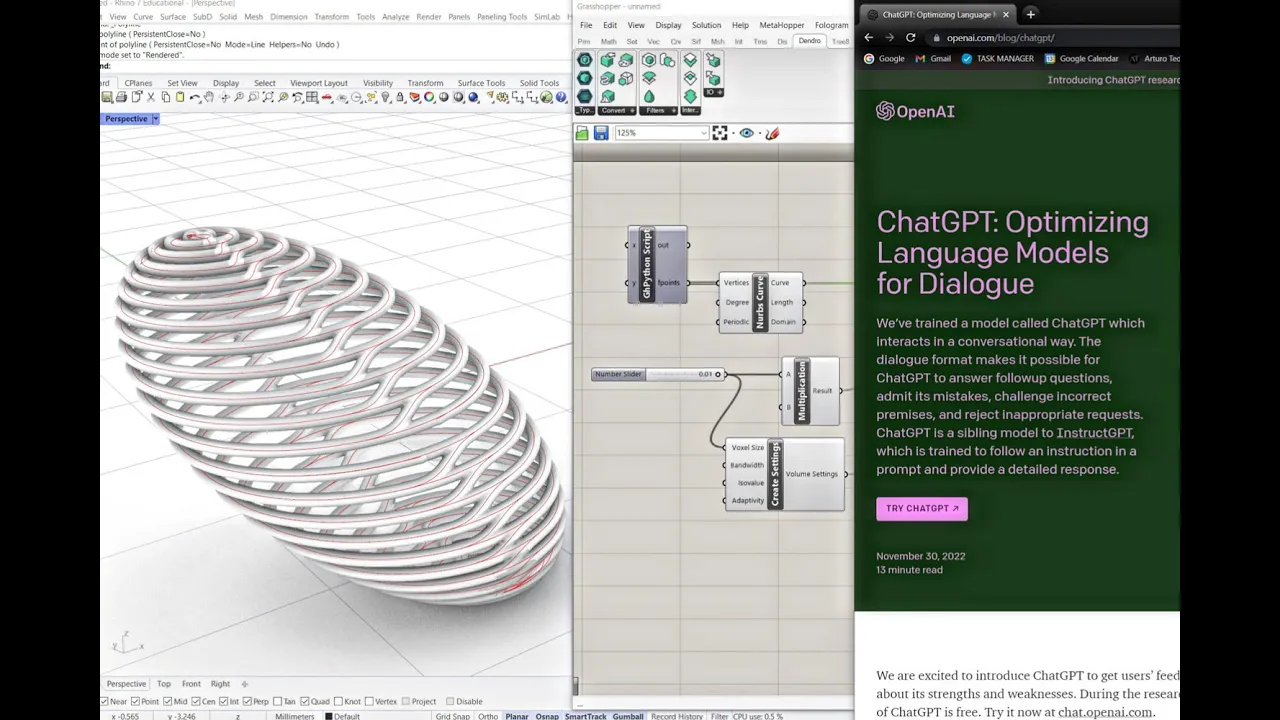The image size is (1280, 720).
Task: Open the Perspective viewport title dropdown arrow
Action: coord(155,119)
